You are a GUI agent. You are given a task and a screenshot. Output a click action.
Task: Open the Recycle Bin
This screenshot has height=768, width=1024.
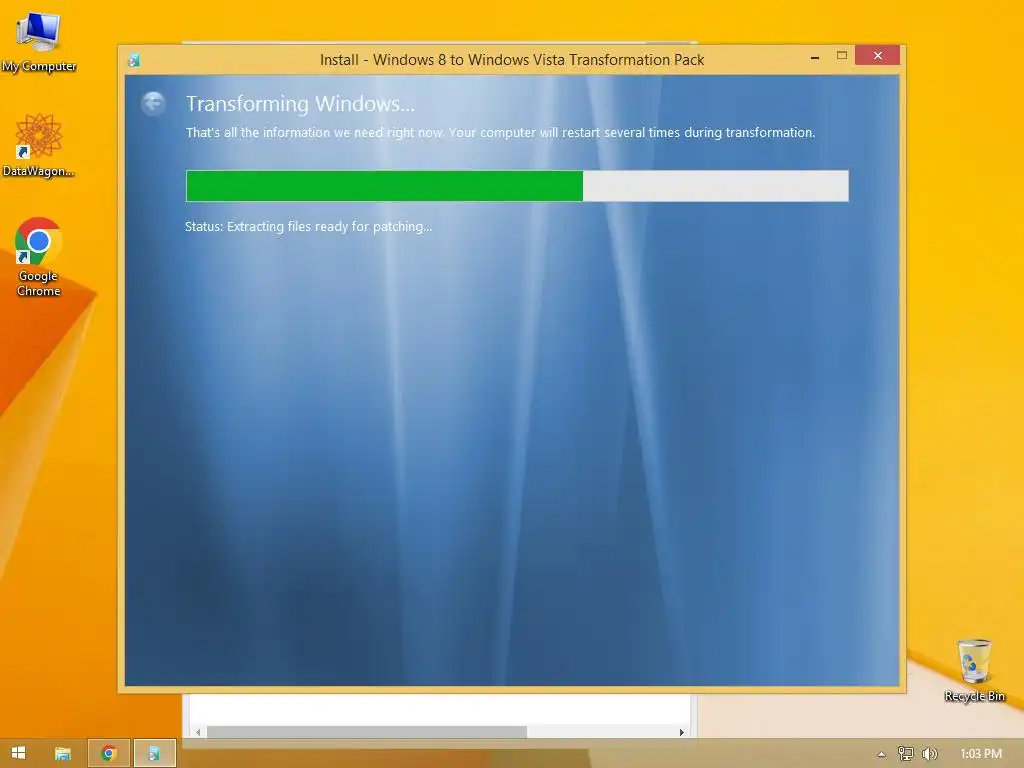point(974,671)
